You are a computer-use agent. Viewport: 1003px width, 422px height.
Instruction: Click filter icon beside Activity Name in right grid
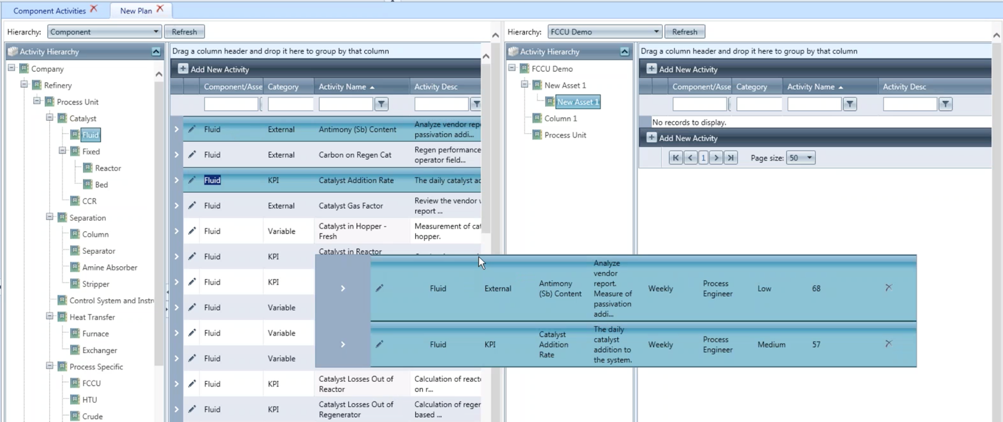click(x=849, y=104)
